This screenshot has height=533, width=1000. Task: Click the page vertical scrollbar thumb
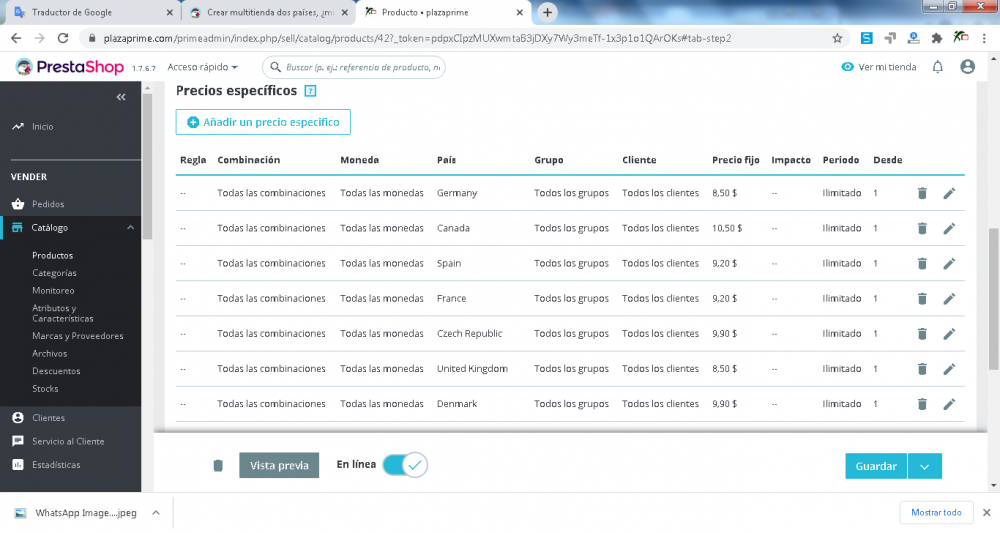pyautogui.click(x=993, y=298)
